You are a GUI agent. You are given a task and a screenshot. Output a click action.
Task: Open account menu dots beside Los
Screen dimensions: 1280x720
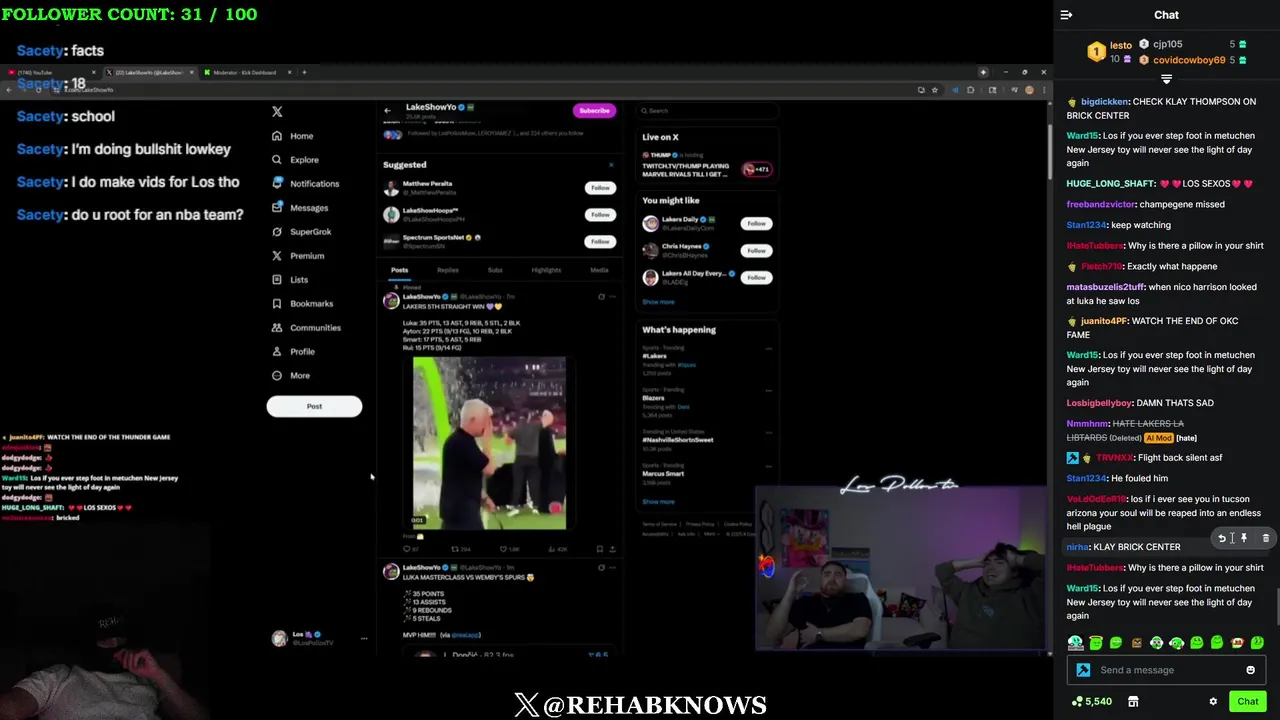coord(364,638)
